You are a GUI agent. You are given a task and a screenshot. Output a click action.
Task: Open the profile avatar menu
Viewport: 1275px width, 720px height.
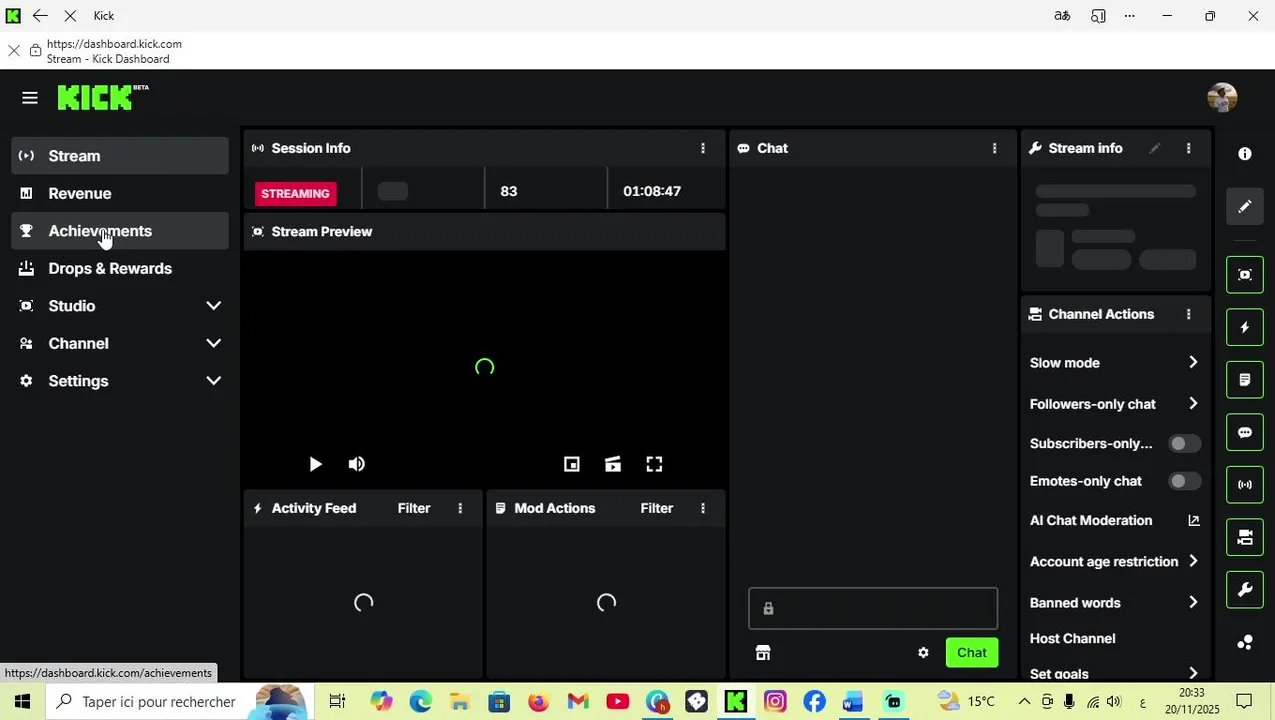click(x=1222, y=98)
